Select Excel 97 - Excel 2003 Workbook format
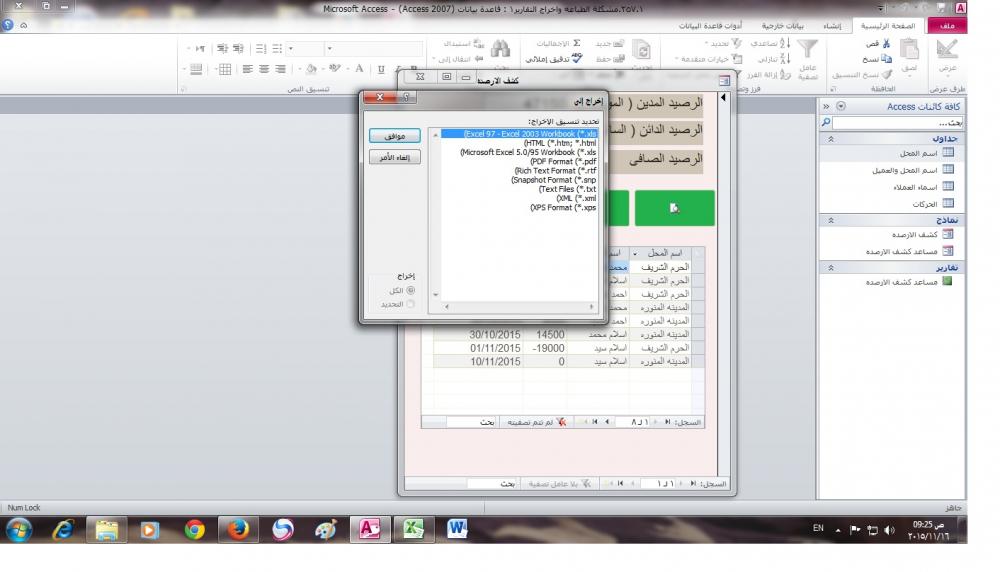 click(x=520, y=134)
